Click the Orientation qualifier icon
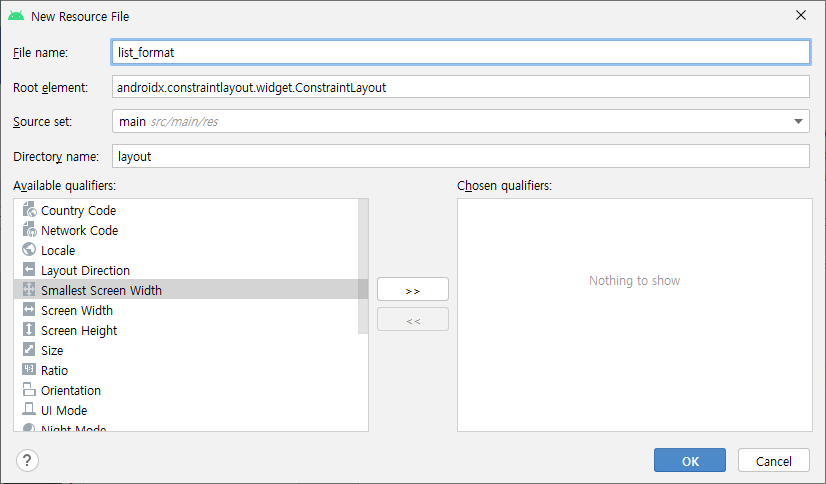This screenshot has height=484, width=826. tap(30, 390)
